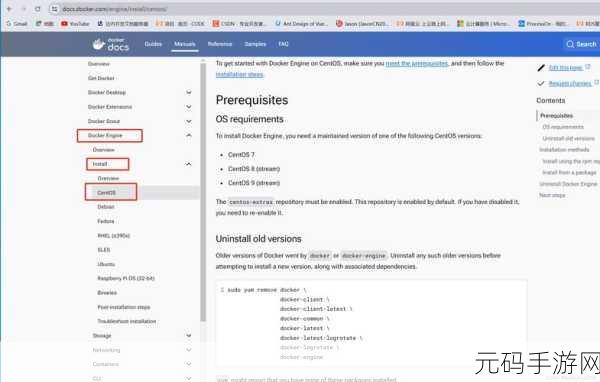Image resolution: width=600 pixels, height=382 pixels.
Task: Open the Manuals tab
Action: click(185, 44)
